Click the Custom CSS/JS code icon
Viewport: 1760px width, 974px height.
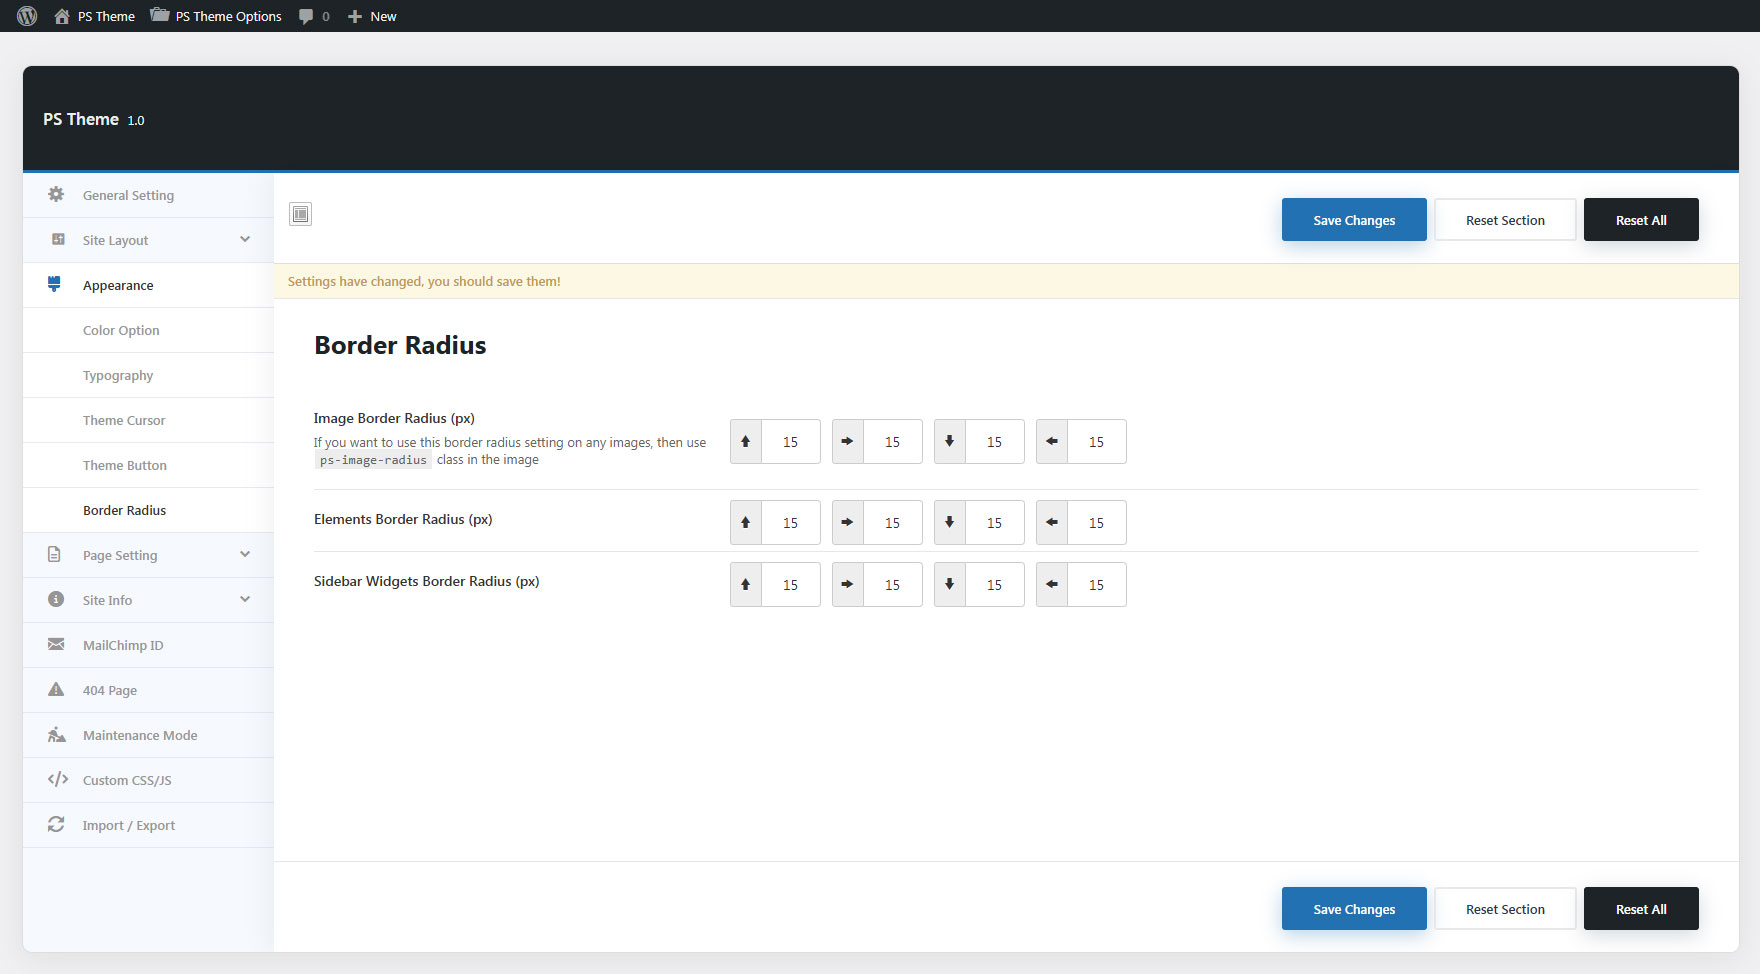point(57,780)
